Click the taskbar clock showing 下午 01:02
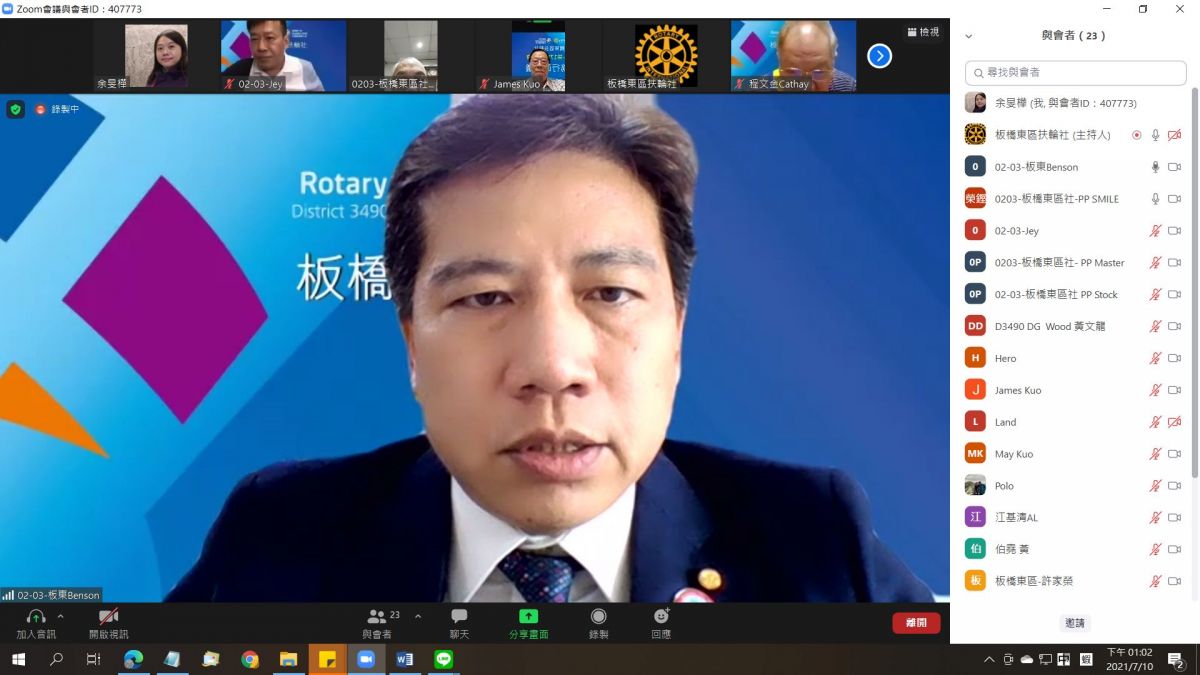 tap(1129, 659)
